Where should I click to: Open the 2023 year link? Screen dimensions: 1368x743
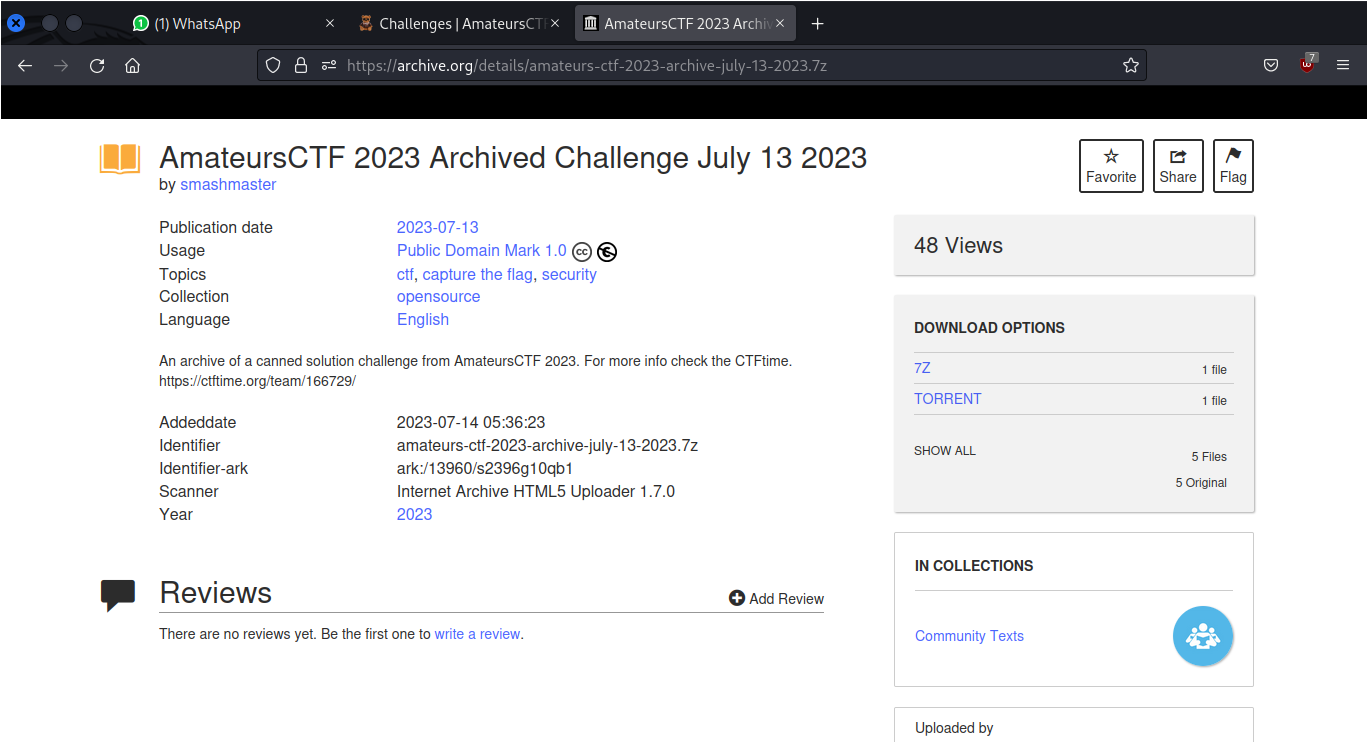tap(414, 514)
